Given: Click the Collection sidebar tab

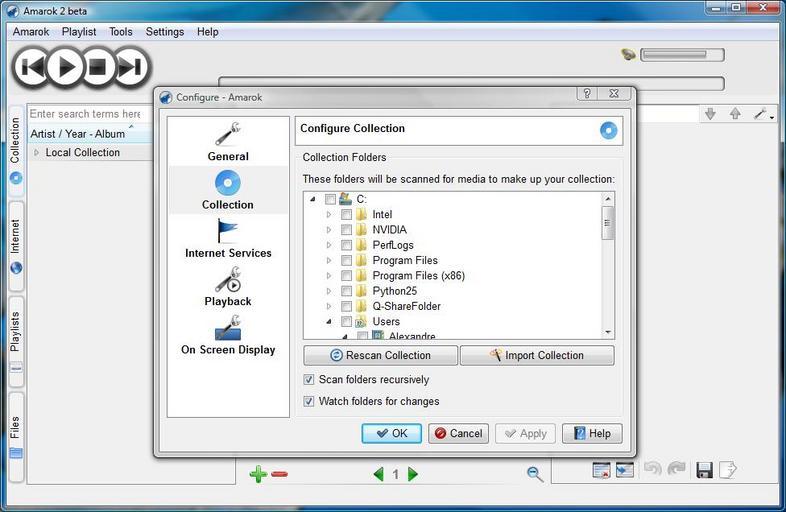Looking at the screenshot, I should coord(16,149).
